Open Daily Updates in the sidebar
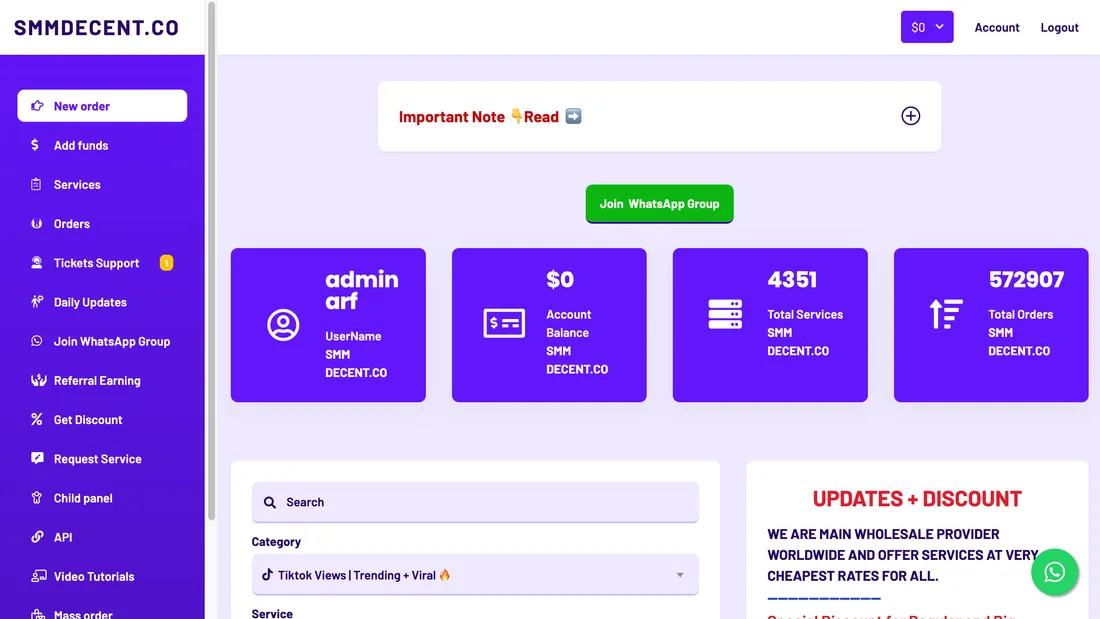 [102, 302]
